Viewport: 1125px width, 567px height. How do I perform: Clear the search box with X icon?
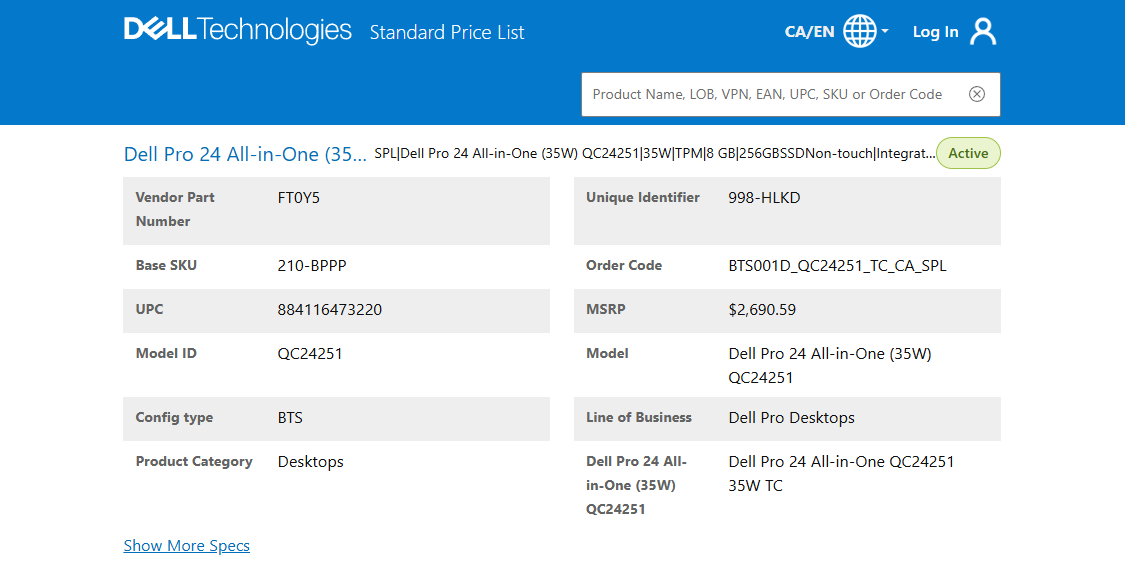coord(976,94)
